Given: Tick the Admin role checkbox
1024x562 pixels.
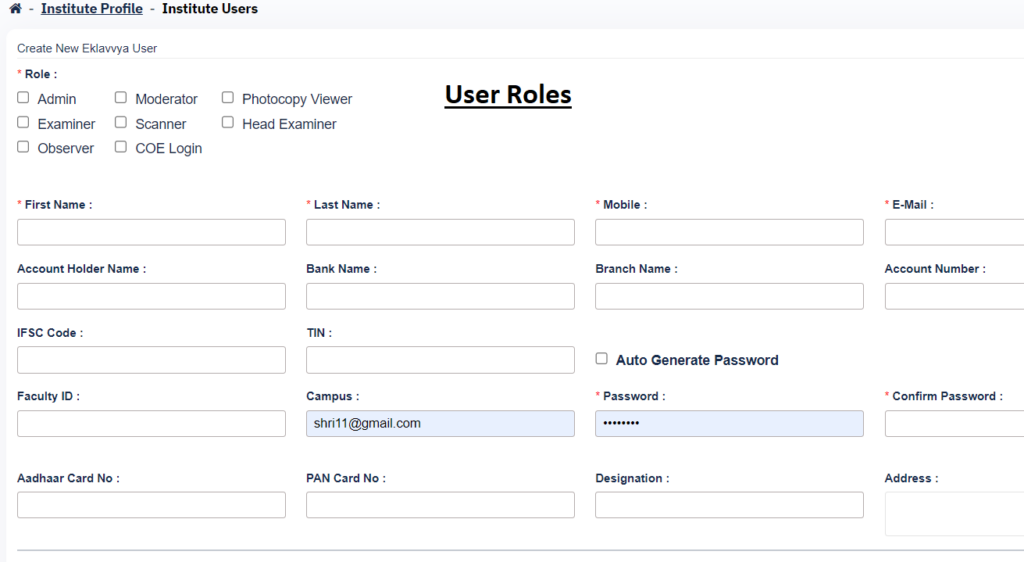Looking at the screenshot, I should (24, 97).
